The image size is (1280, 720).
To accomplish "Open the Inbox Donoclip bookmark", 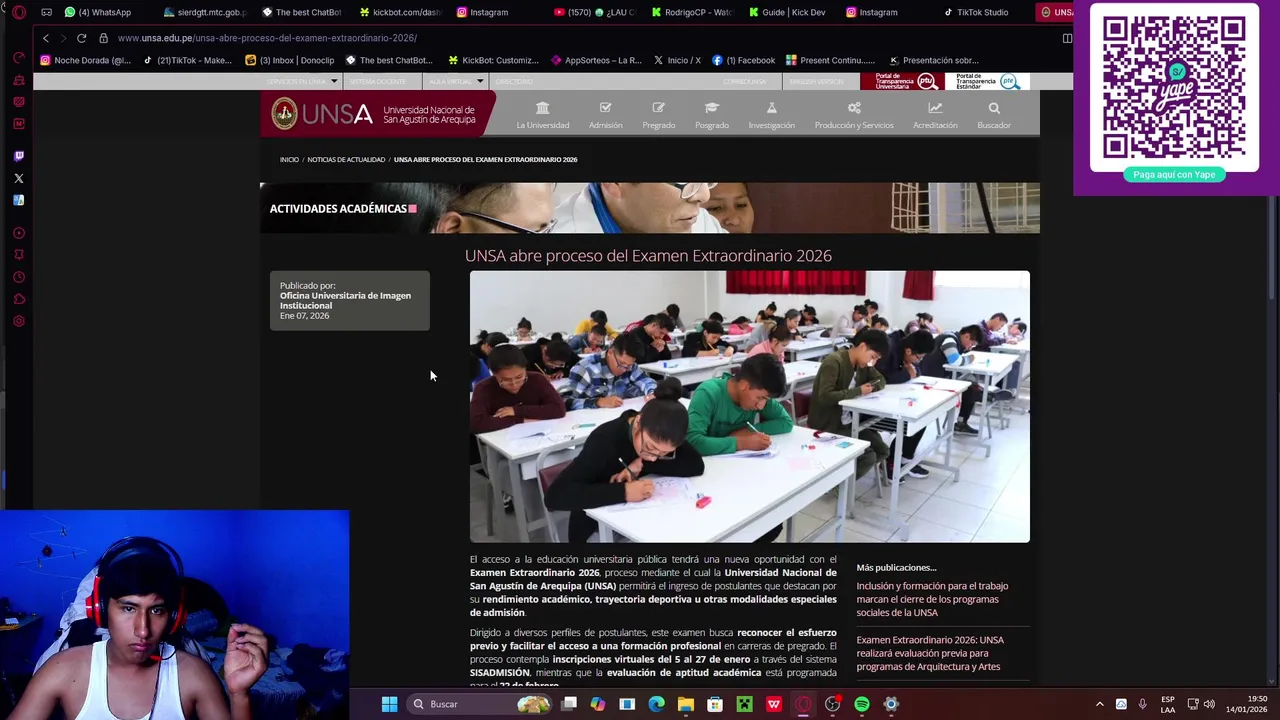I will tap(290, 60).
